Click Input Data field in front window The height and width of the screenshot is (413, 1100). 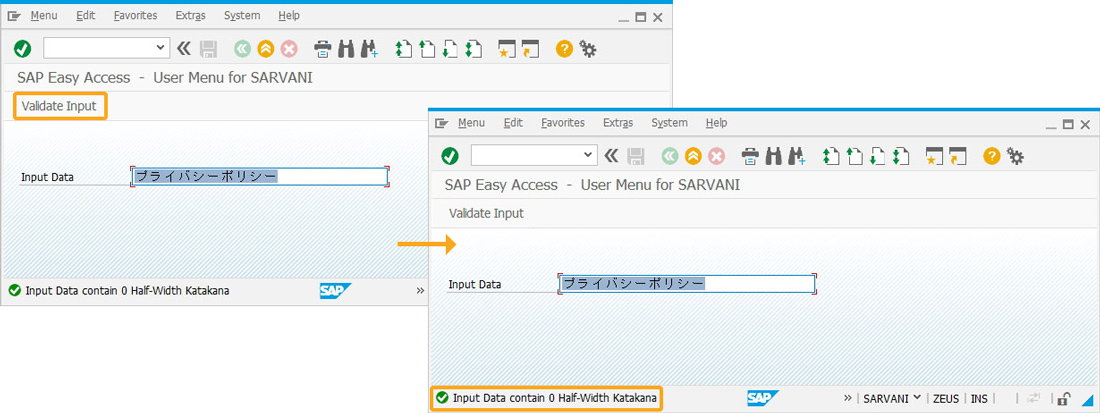point(687,283)
